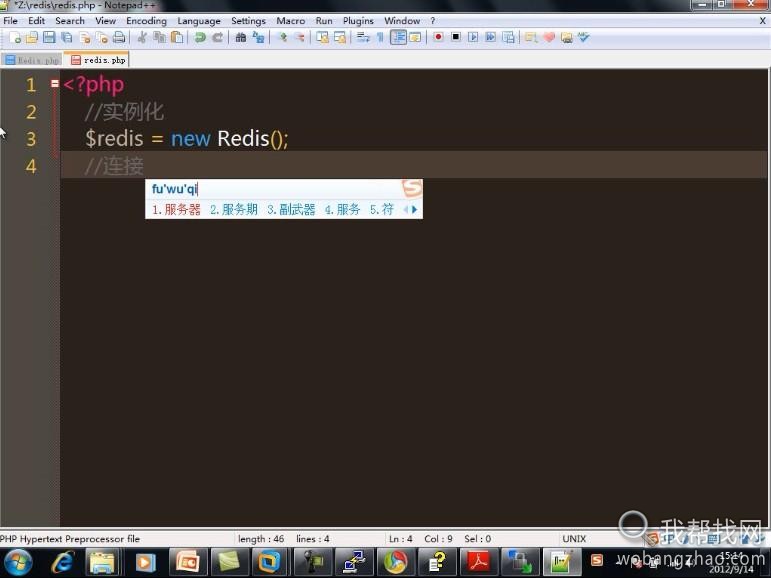
Task: Print the document via toolbar printer icon
Action: (119, 37)
